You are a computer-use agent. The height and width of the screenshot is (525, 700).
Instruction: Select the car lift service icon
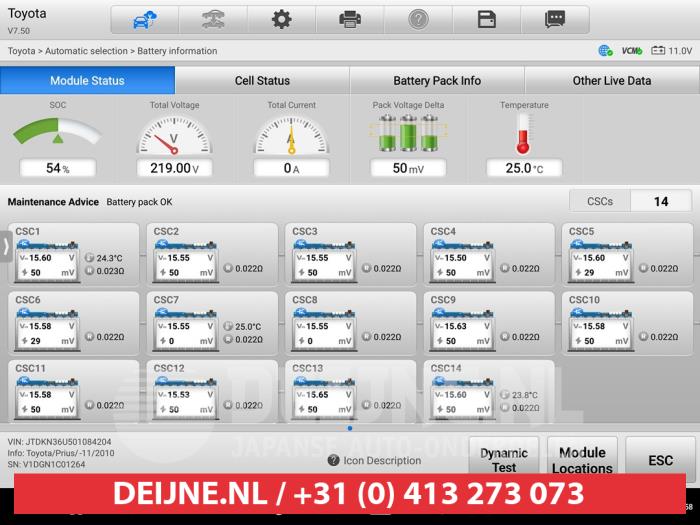(213, 20)
